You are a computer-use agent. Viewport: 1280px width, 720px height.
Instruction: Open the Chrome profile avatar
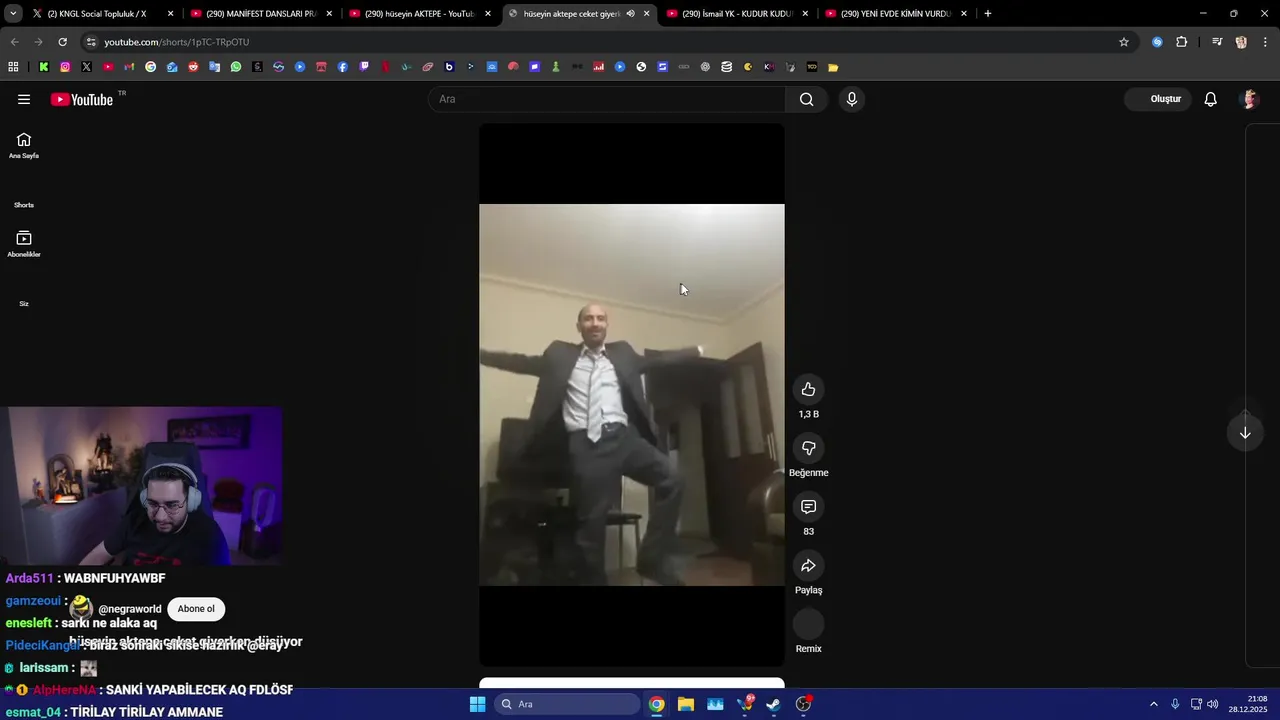pos(1241,42)
